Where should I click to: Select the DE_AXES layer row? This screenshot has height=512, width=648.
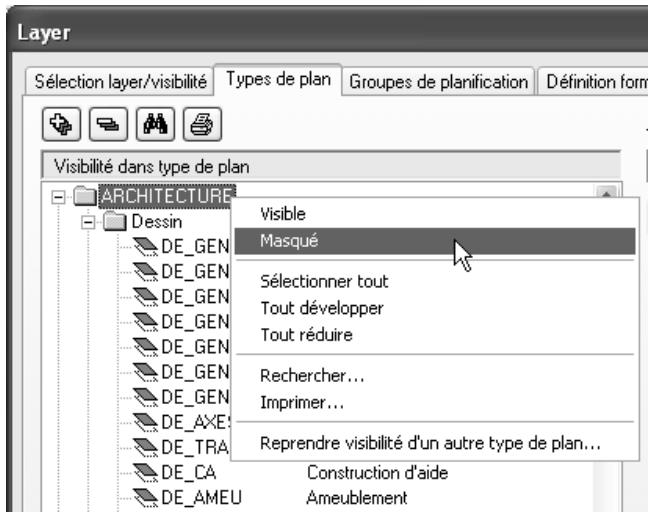coord(195,422)
